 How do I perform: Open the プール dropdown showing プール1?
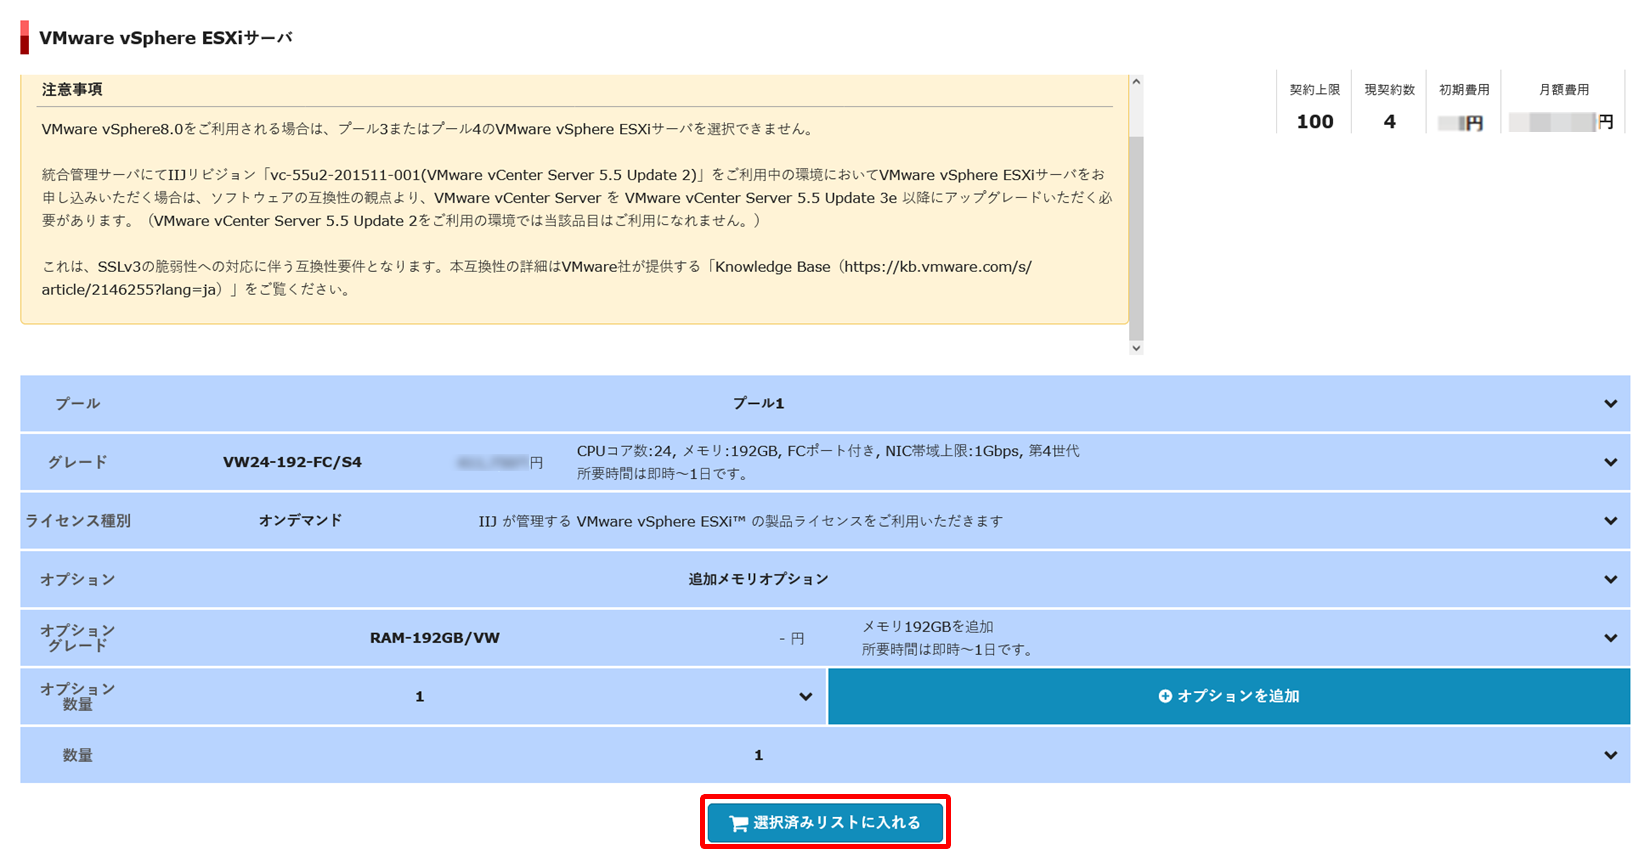(825, 403)
